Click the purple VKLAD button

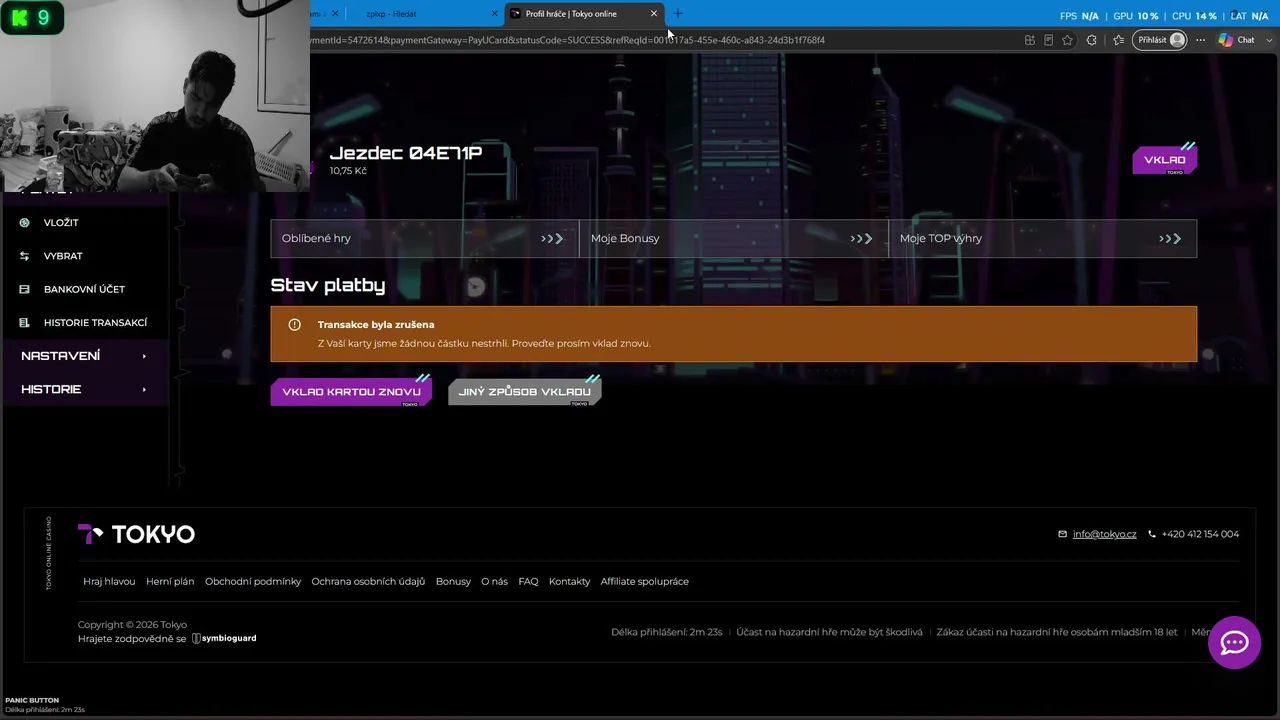point(1164,160)
